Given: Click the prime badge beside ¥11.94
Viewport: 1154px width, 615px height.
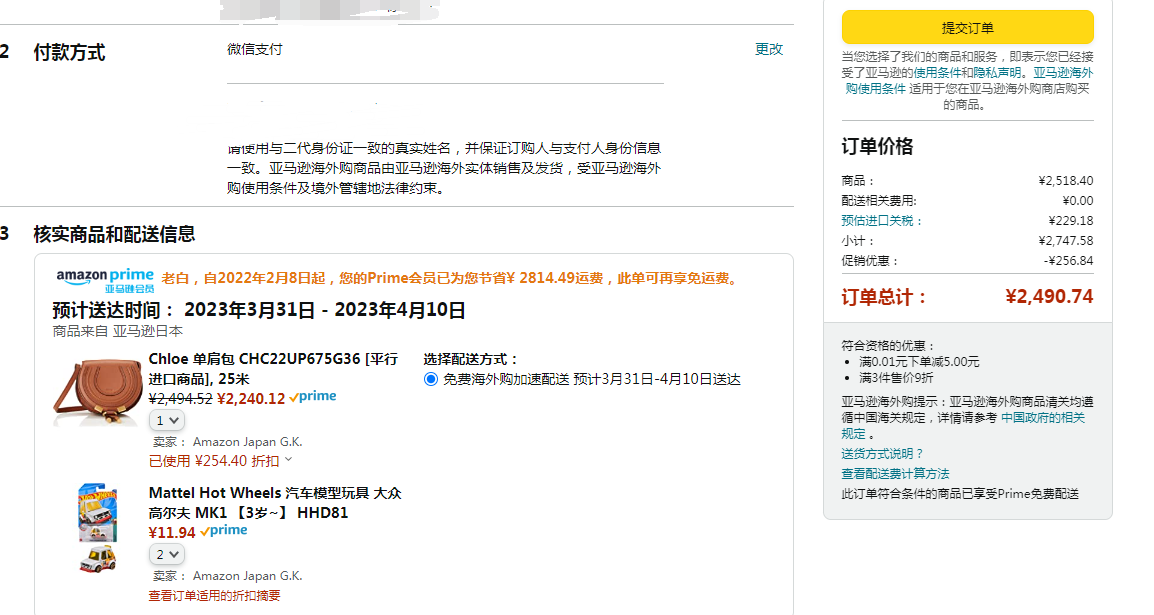Looking at the screenshot, I should click(224, 530).
